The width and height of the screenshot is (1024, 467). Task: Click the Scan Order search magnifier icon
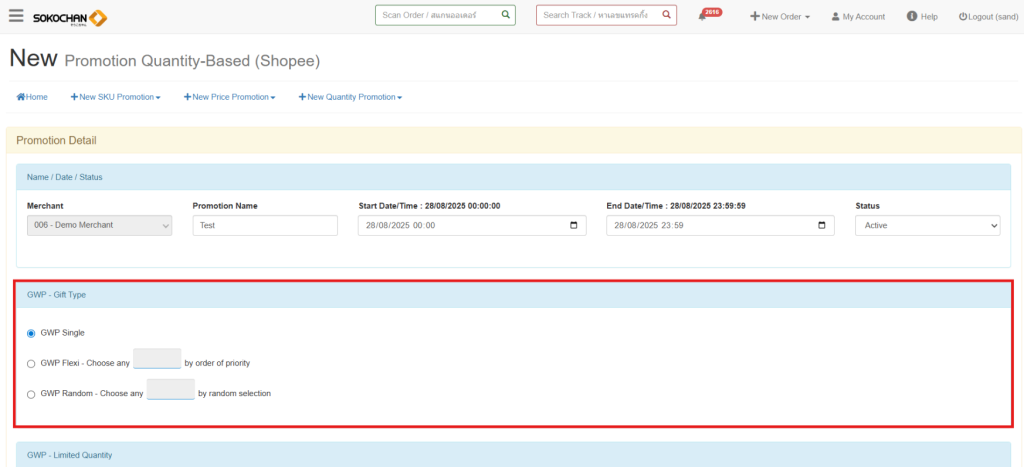(x=505, y=15)
